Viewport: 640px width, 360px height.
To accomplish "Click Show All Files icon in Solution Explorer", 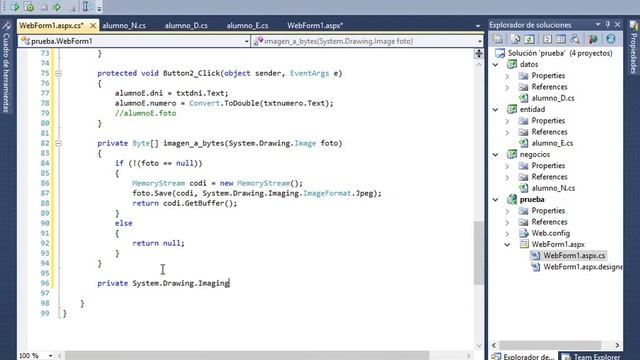I will (516, 39).
